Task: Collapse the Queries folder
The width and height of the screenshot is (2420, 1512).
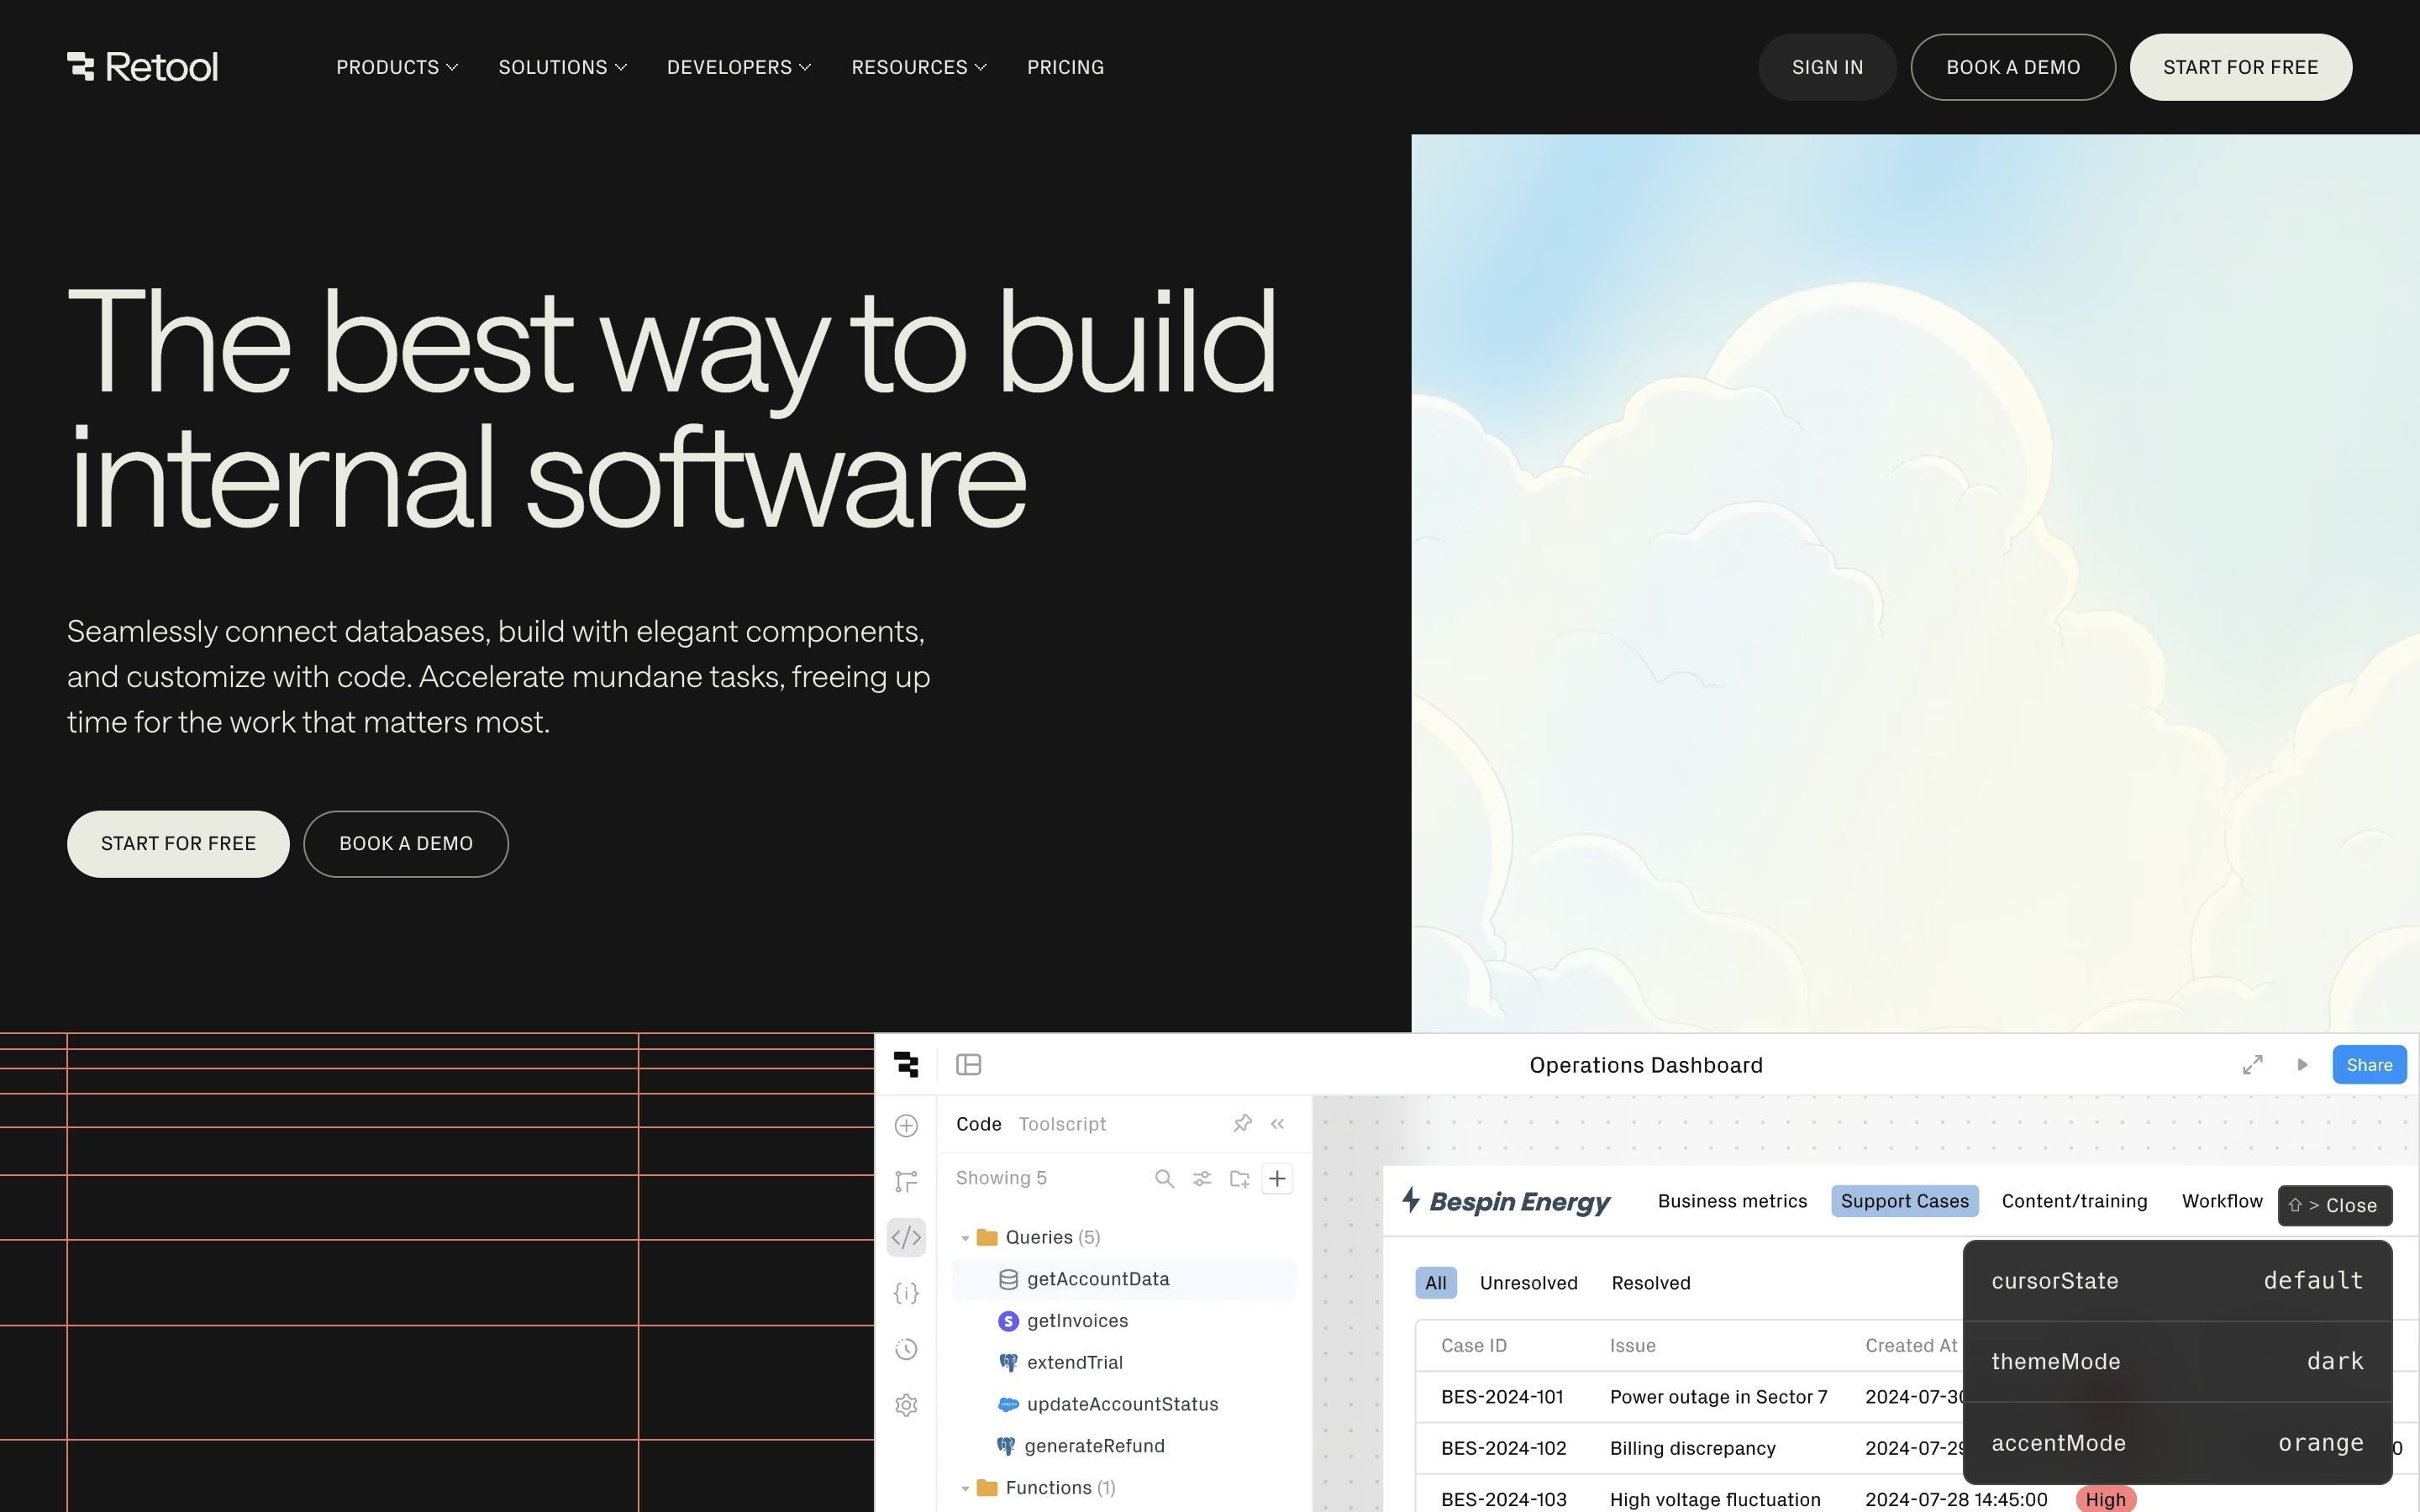Action: tap(965, 1238)
